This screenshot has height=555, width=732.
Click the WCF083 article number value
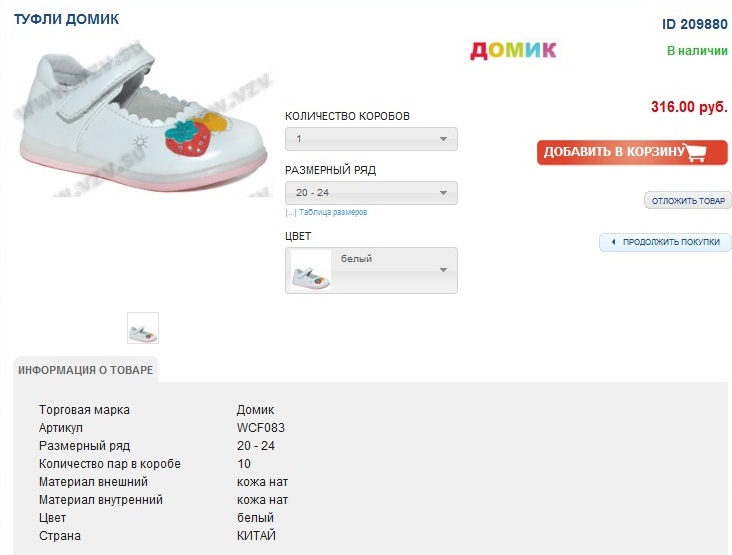(261, 428)
